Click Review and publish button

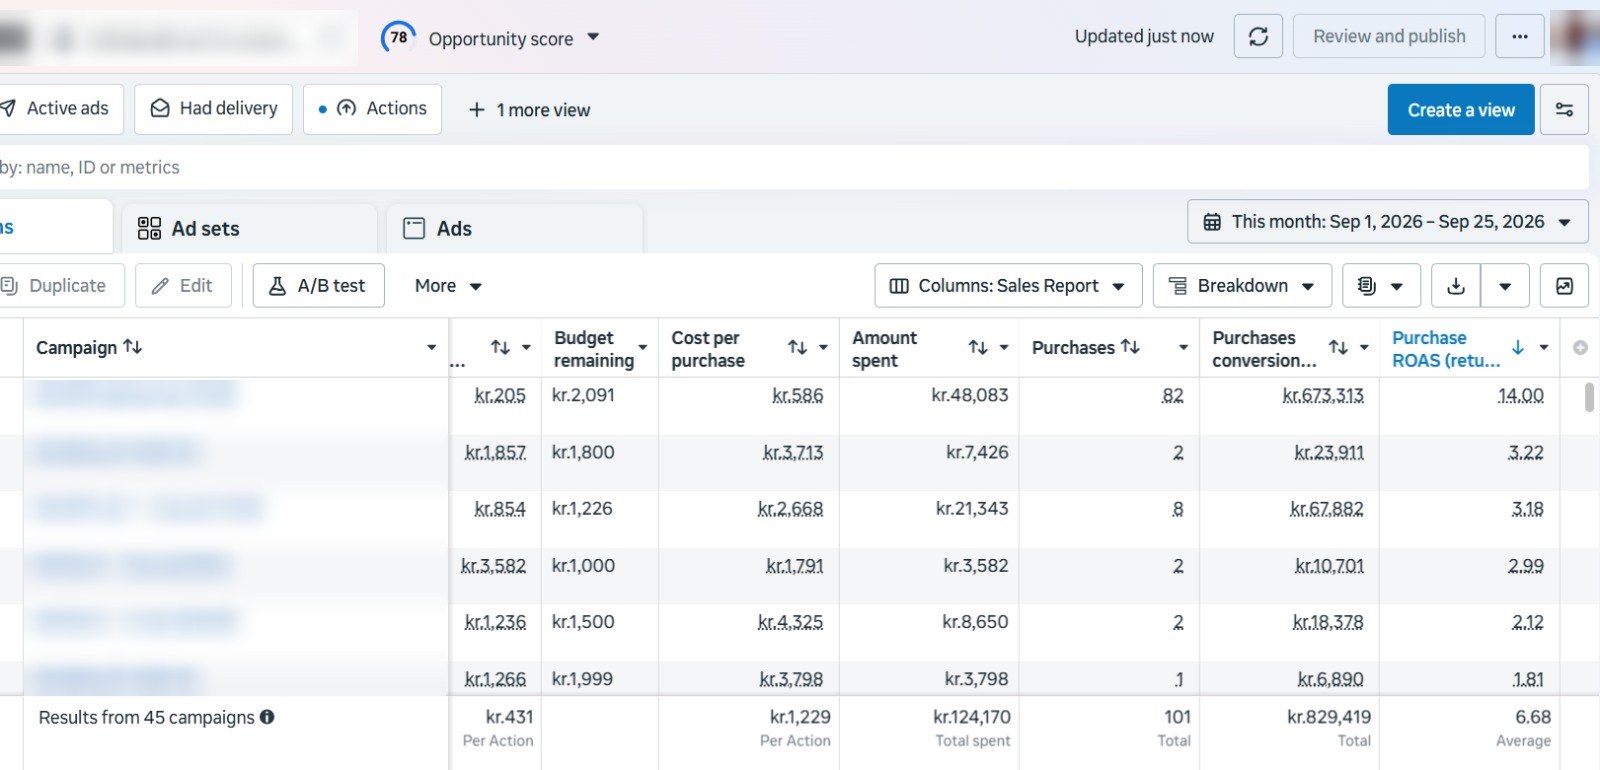[1389, 37]
